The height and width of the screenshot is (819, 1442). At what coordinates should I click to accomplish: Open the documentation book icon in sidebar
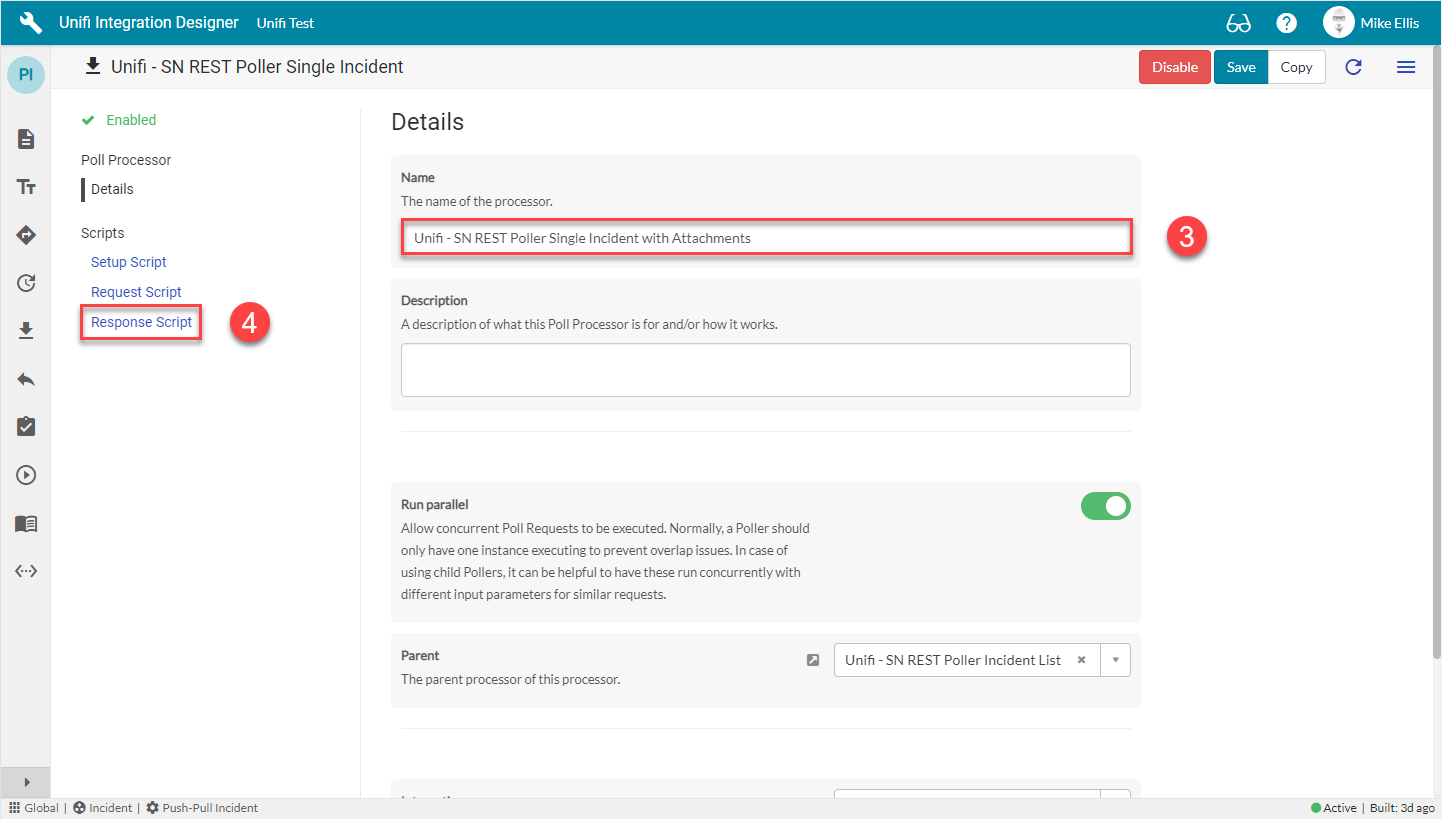click(25, 523)
